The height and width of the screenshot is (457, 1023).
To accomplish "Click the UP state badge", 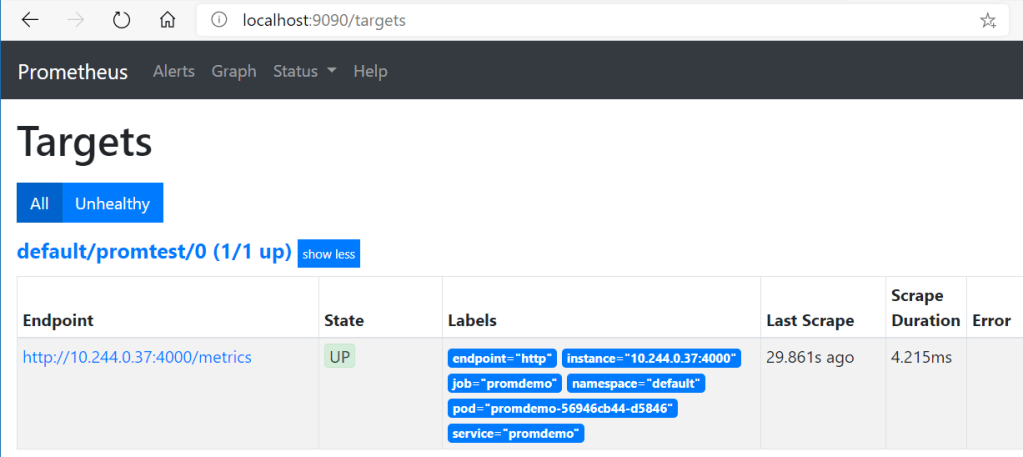I will (x=339, y=357).
